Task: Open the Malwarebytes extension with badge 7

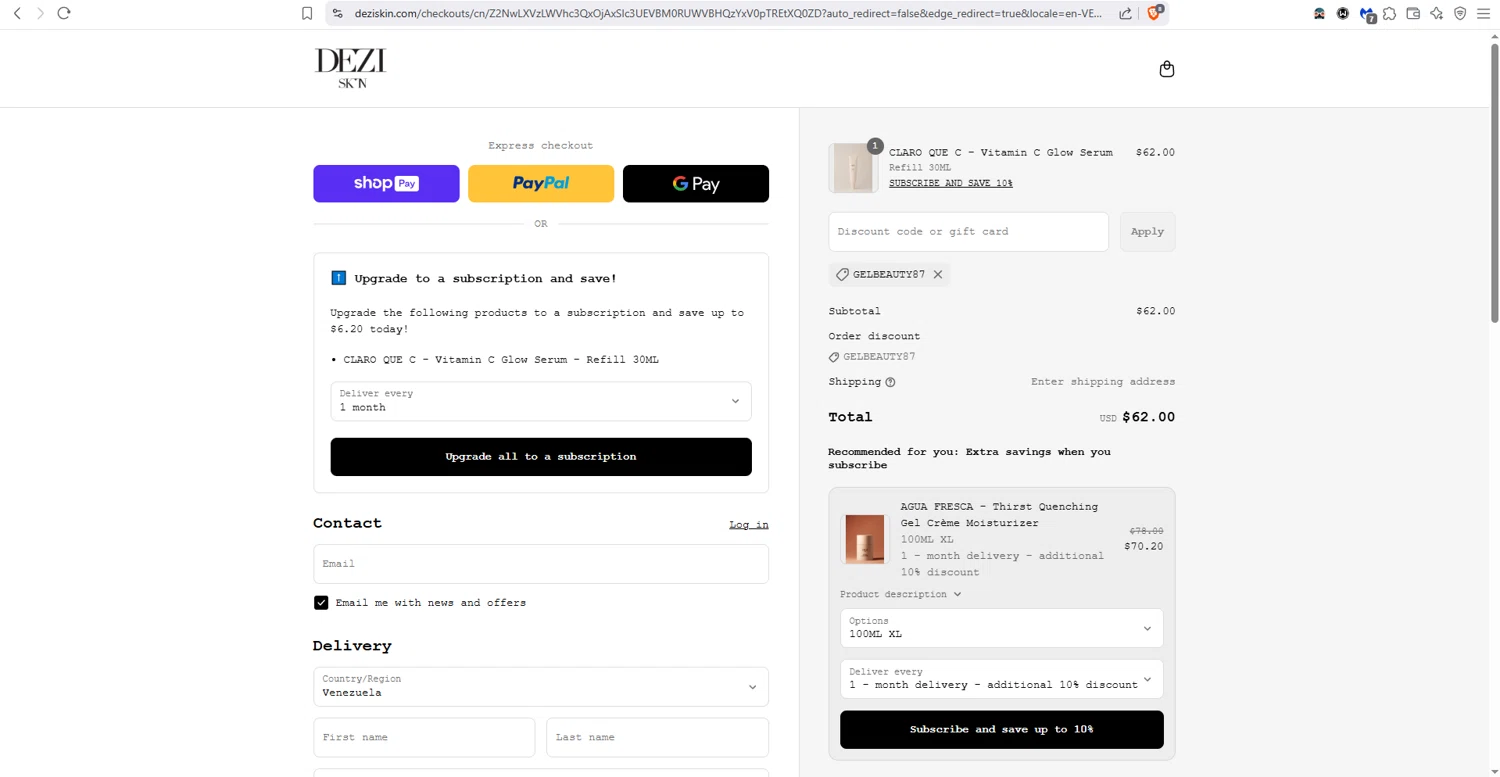Action: [1367, 14]
